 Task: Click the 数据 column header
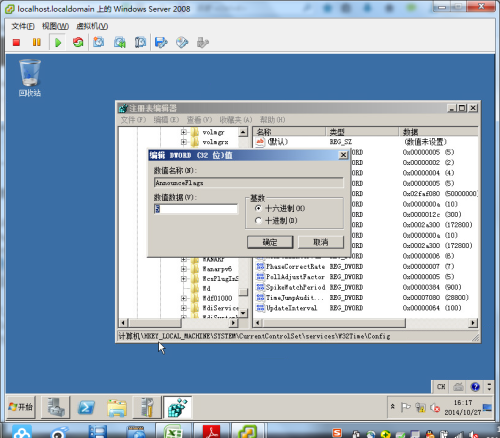(x=438, y=132)
